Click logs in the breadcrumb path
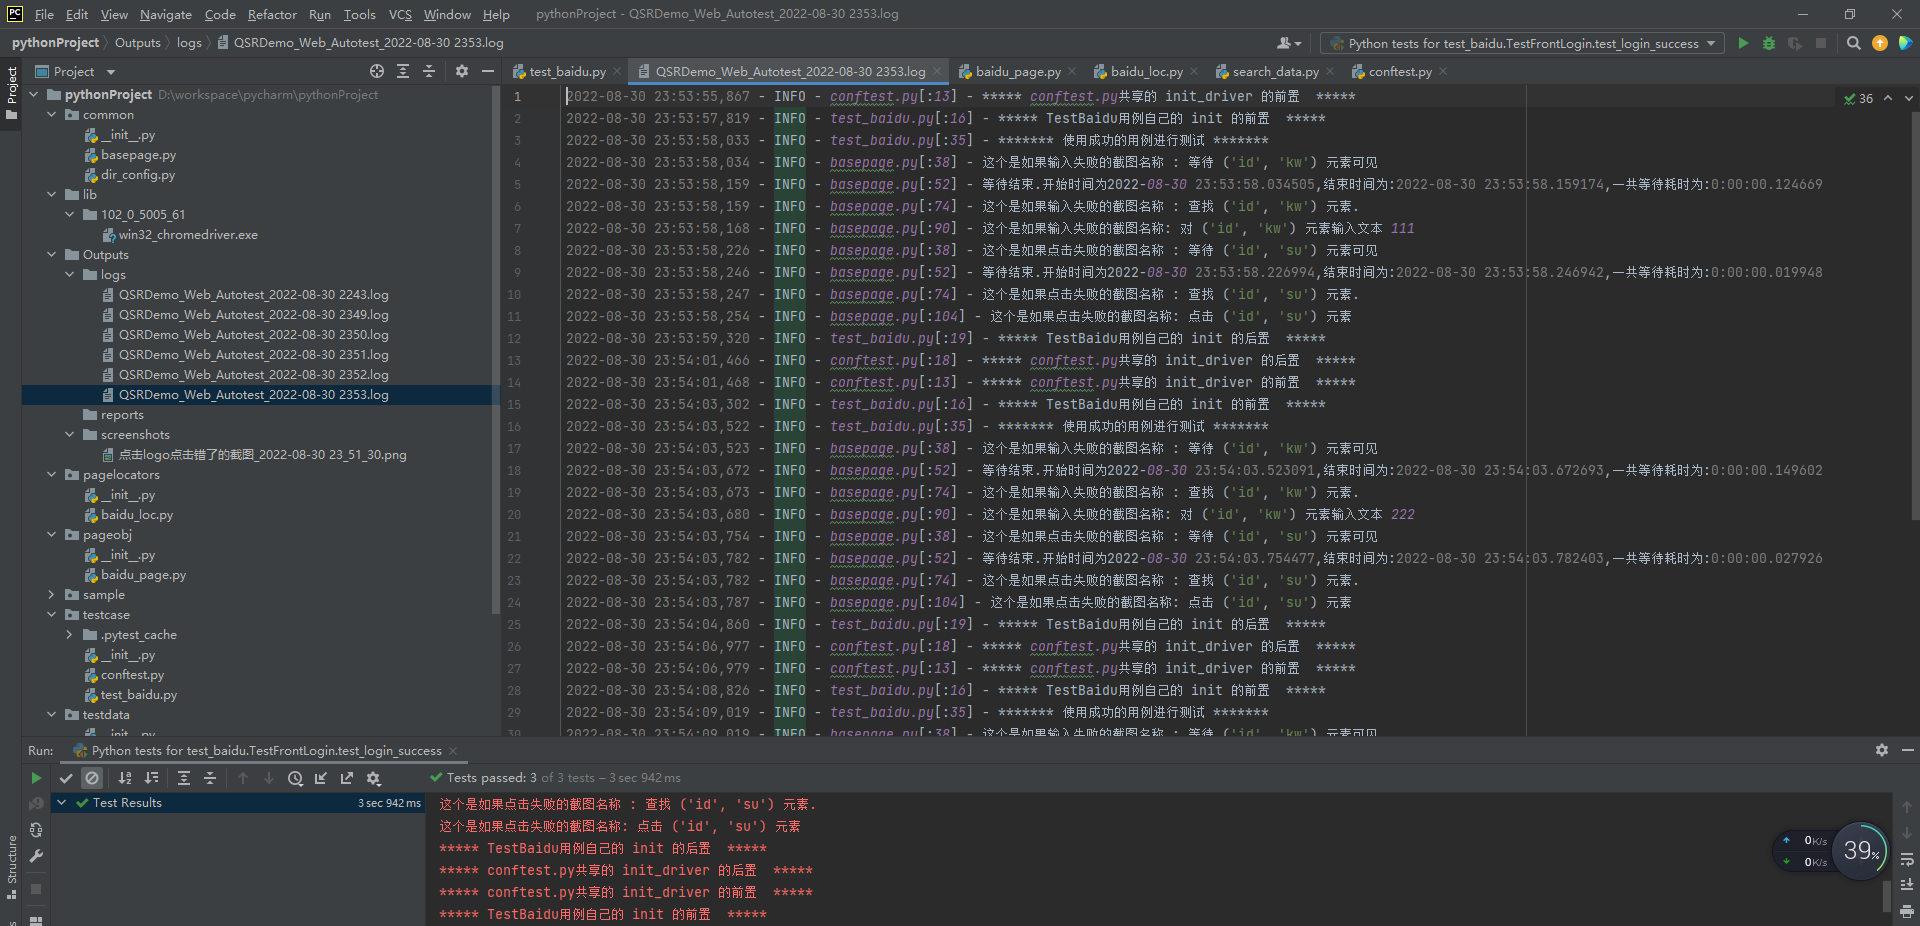 189,43
